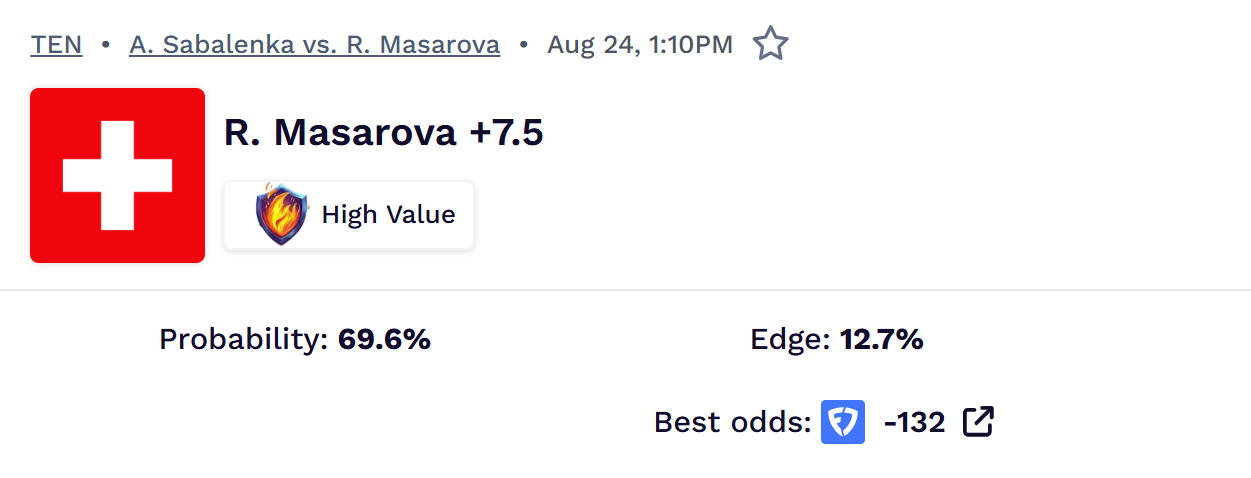Click the Aug 24, 1:10PM match time

(x=640, y=45)
